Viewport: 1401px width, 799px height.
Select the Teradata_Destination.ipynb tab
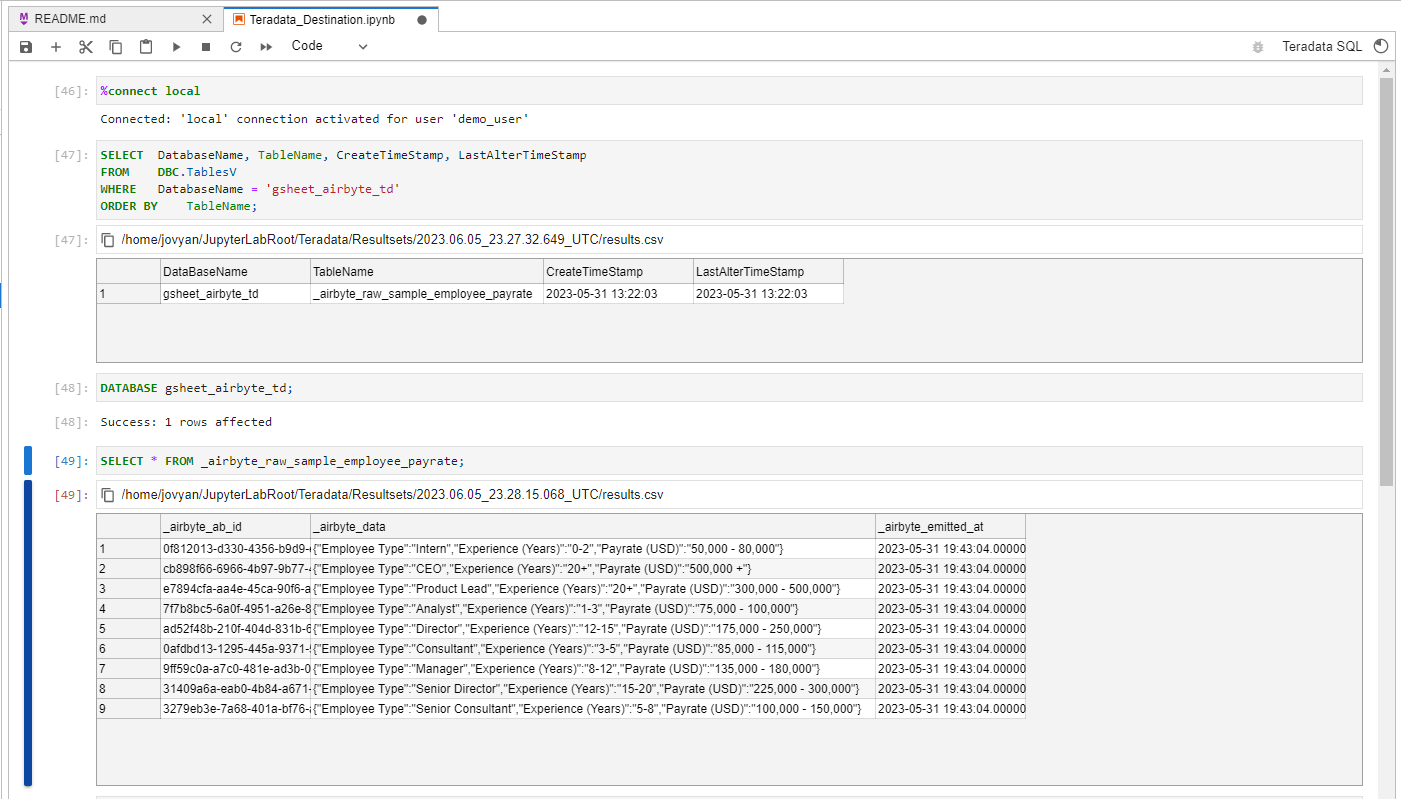320,17
